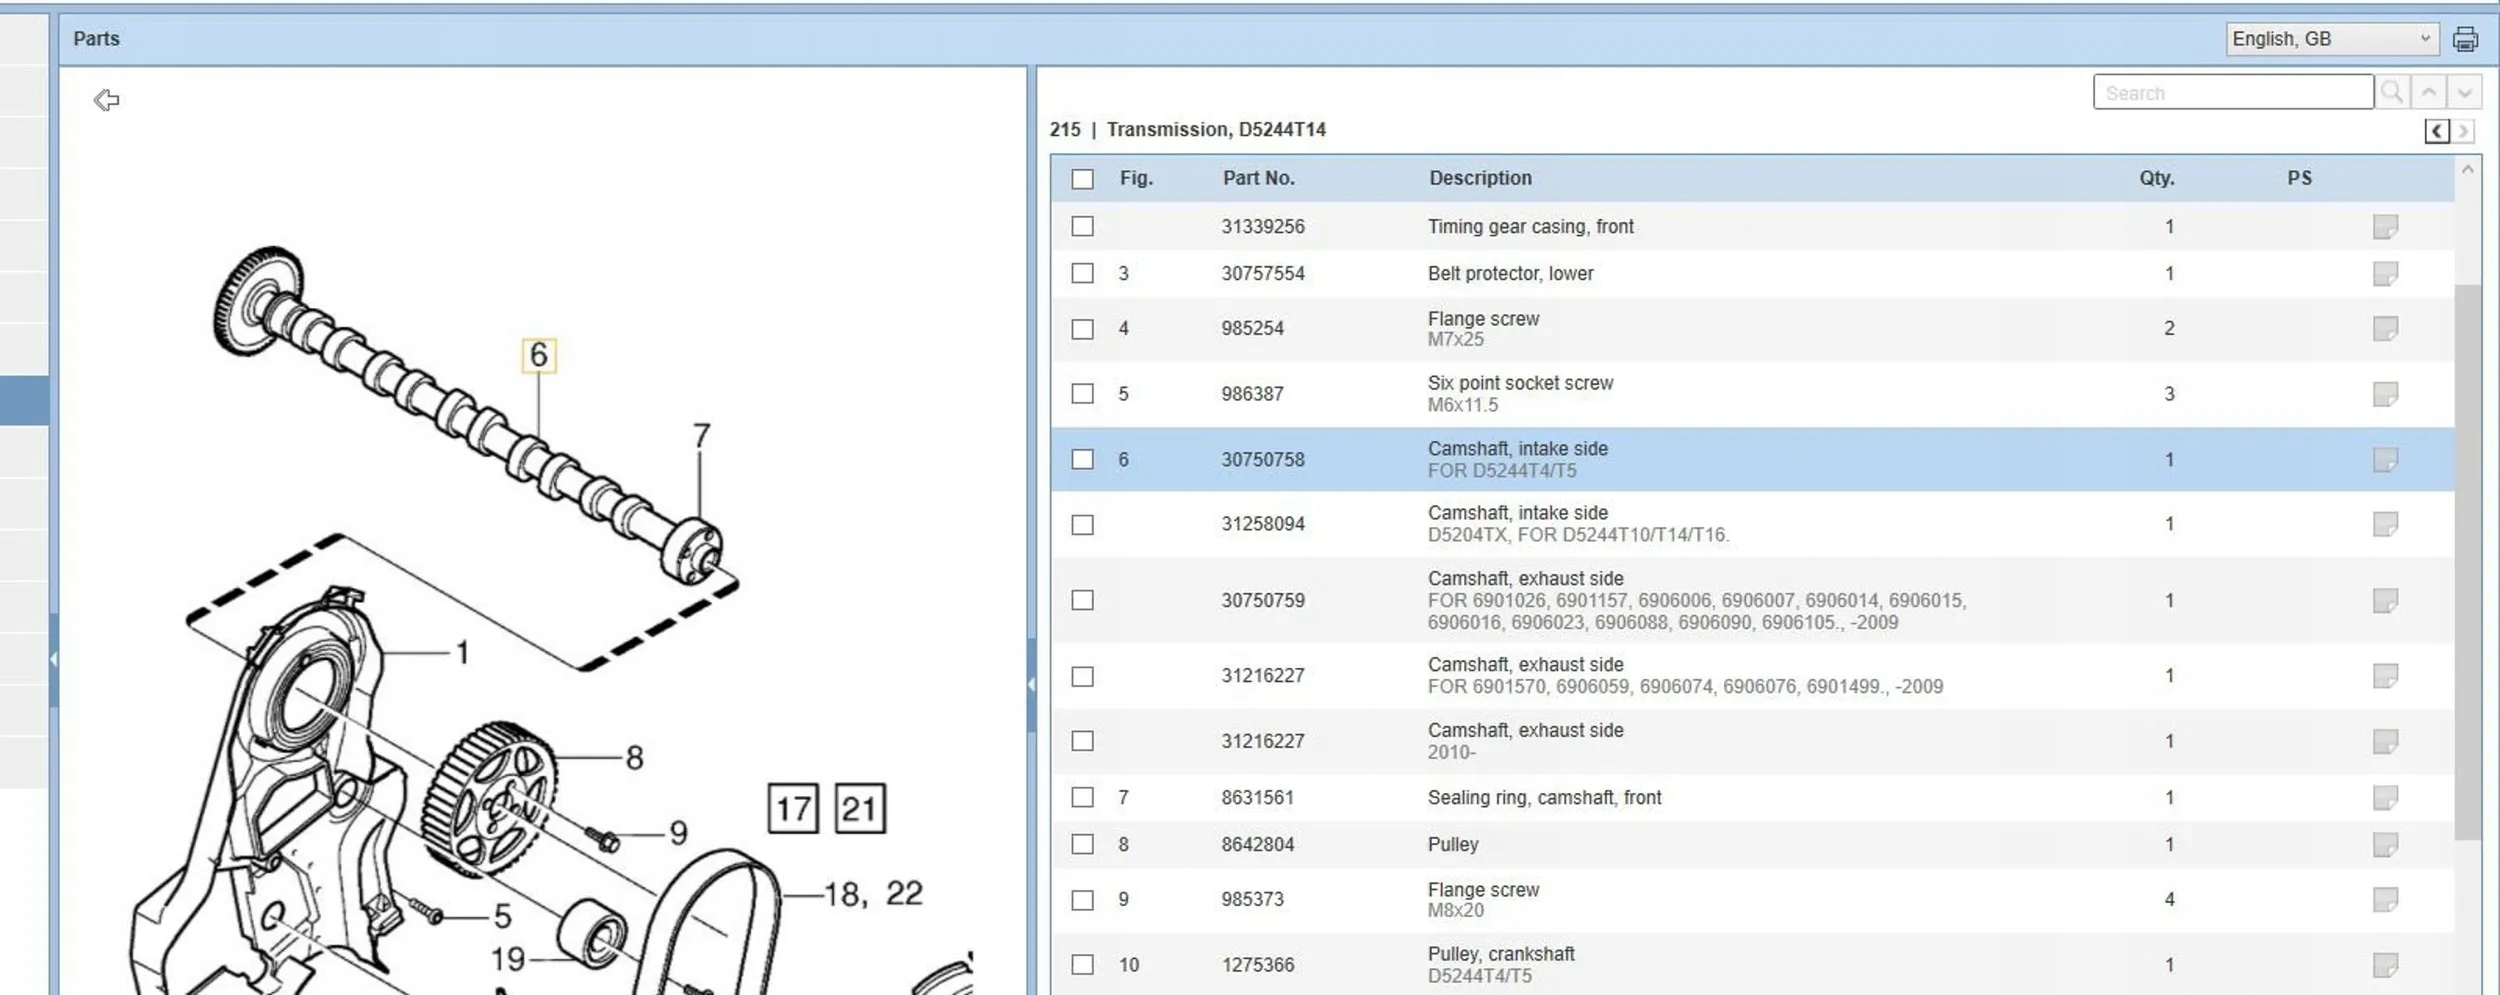Open note icon for Timing gear casing, front
2500x995 pixels.
[x=2385, y=227]
